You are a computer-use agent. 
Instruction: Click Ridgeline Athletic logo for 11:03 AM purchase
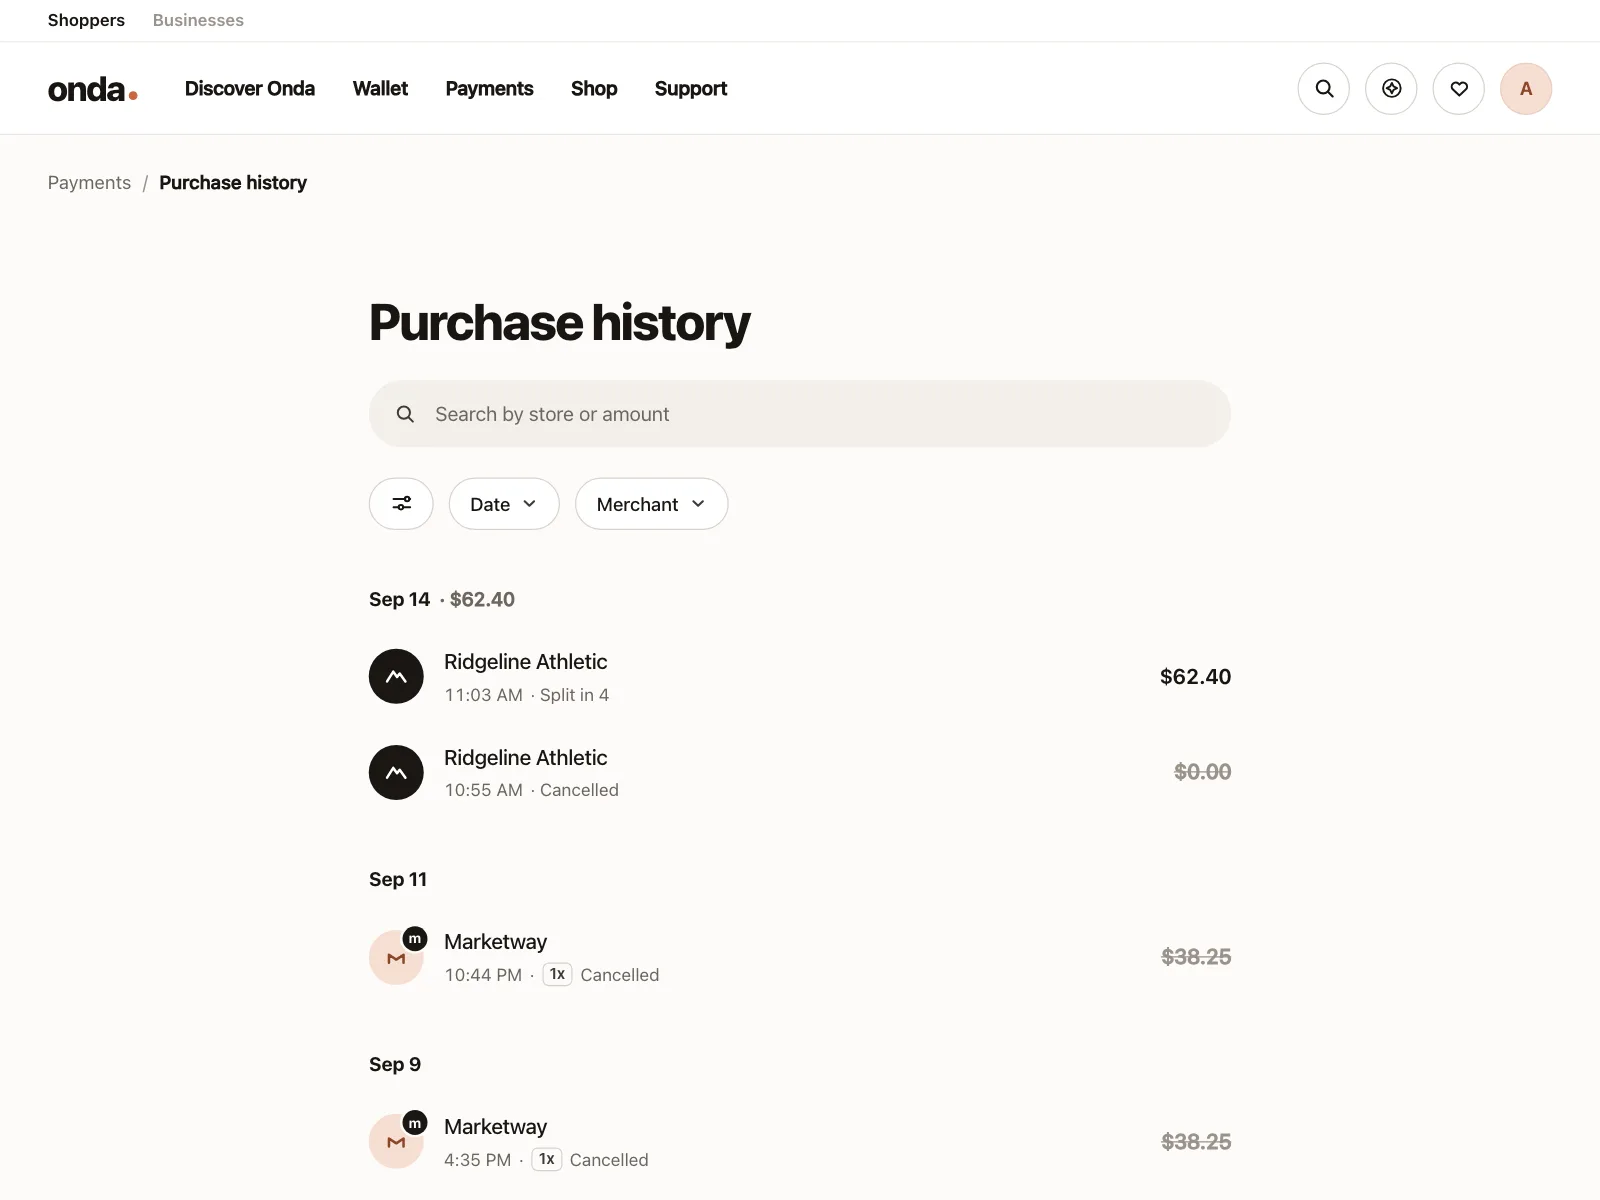[x=396, y=676]
